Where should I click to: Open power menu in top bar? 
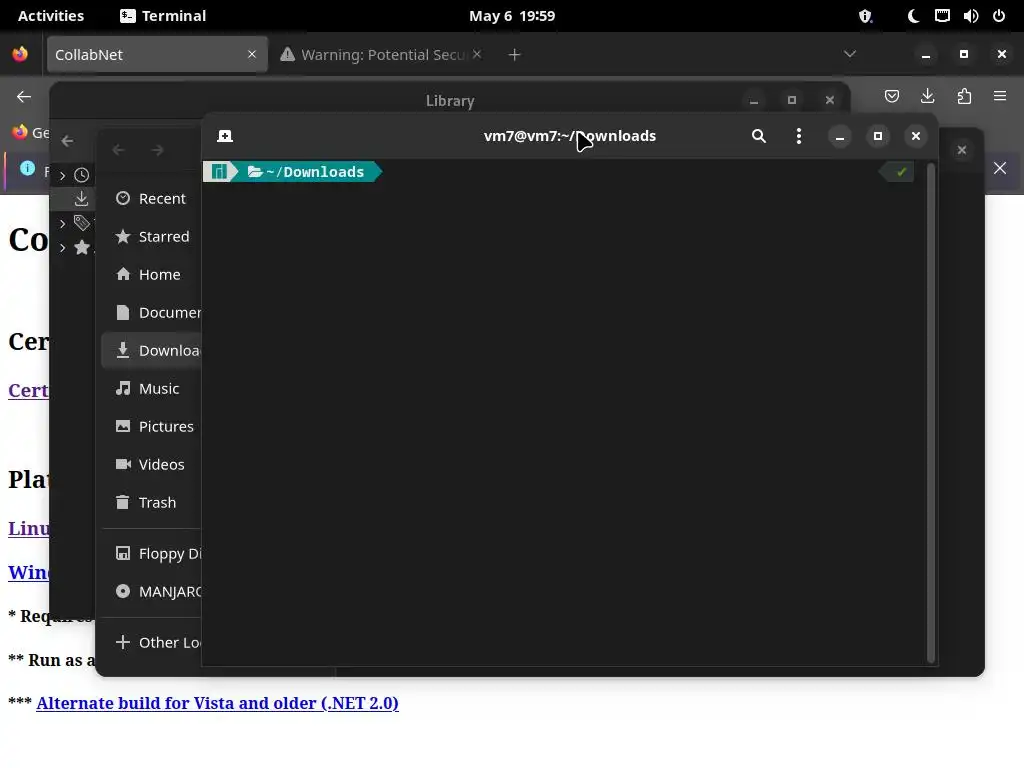click(x=999, y=16)
